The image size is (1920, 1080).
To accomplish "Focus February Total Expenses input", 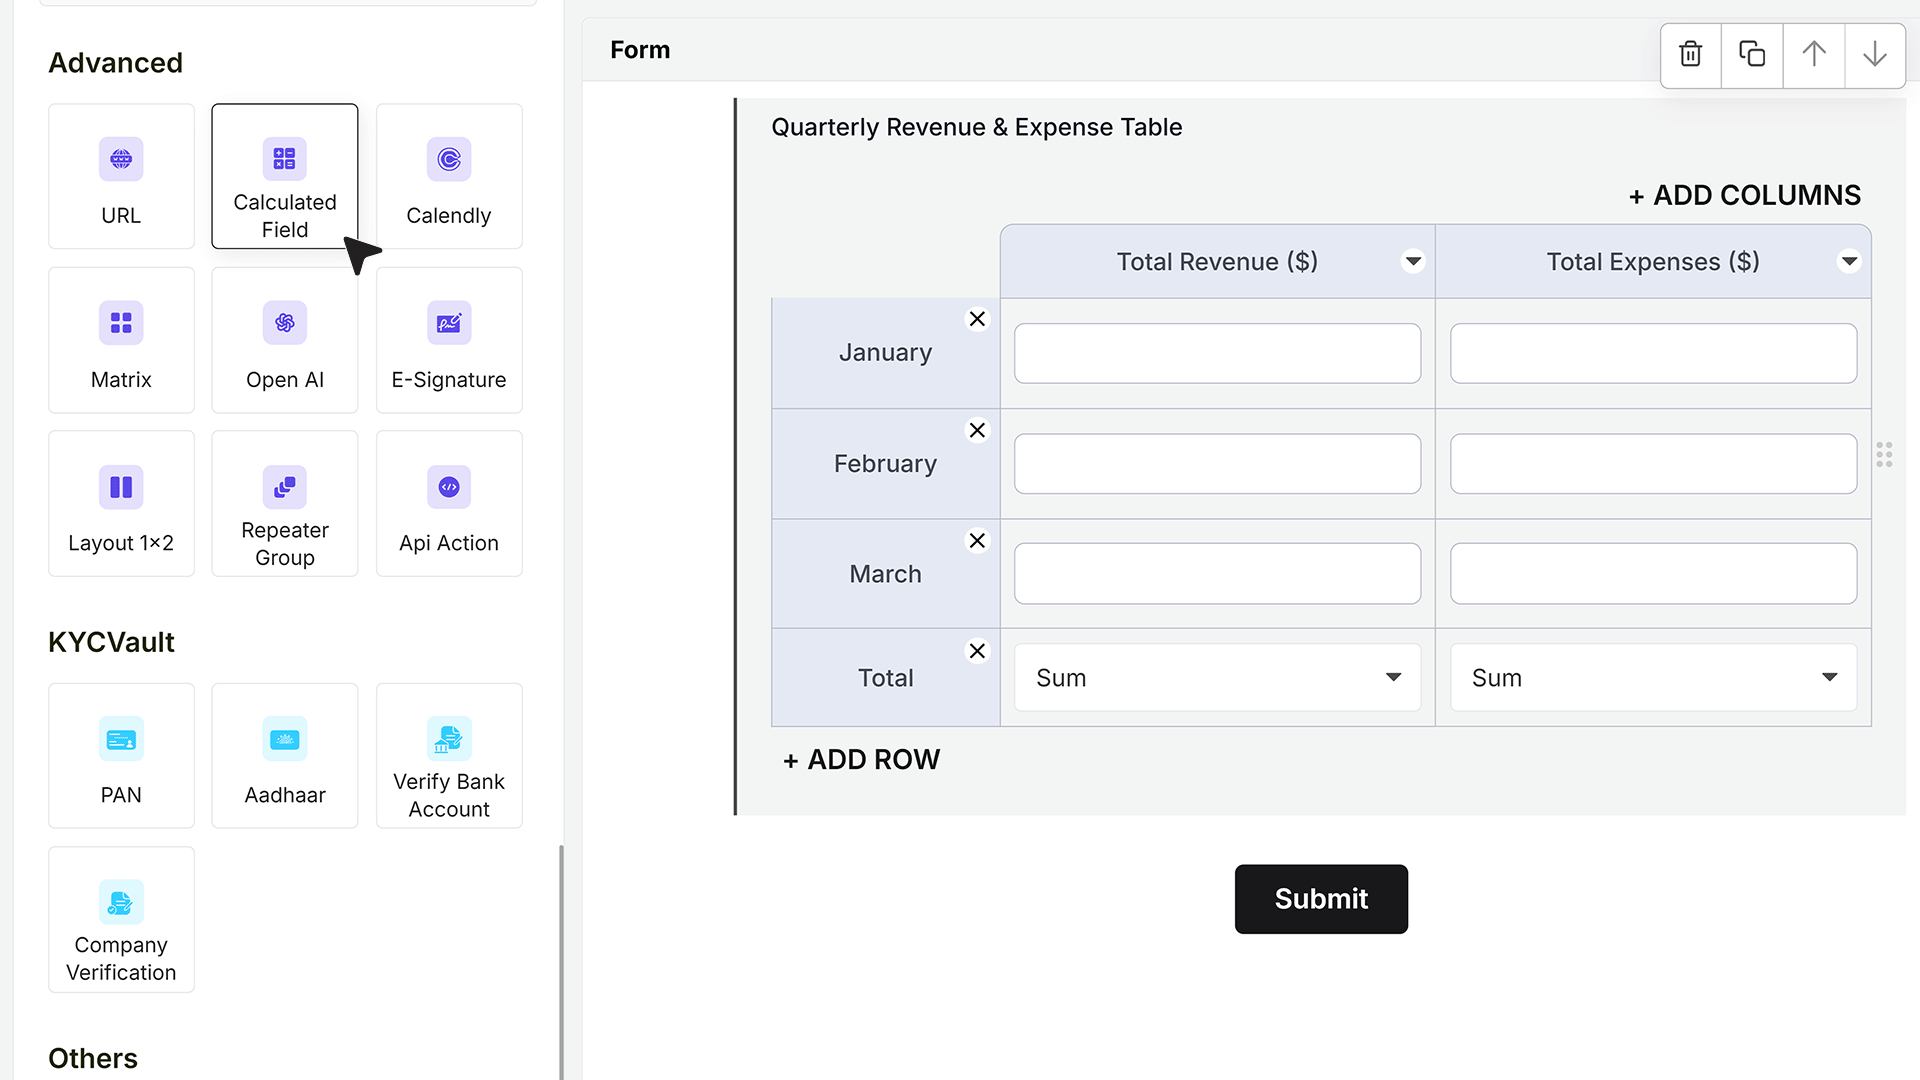I will tap(1653, 464).
